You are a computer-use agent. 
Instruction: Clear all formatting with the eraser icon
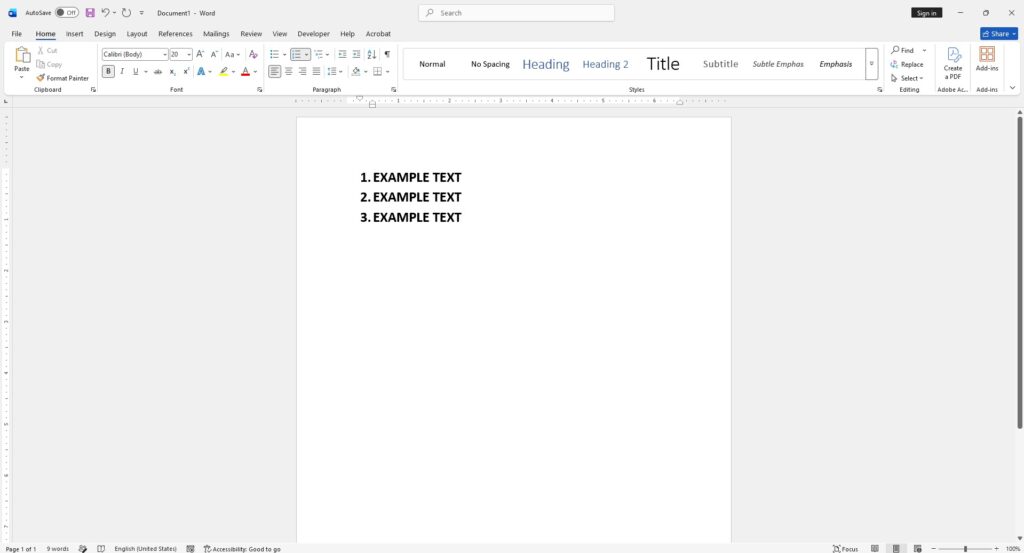(253, 54)
